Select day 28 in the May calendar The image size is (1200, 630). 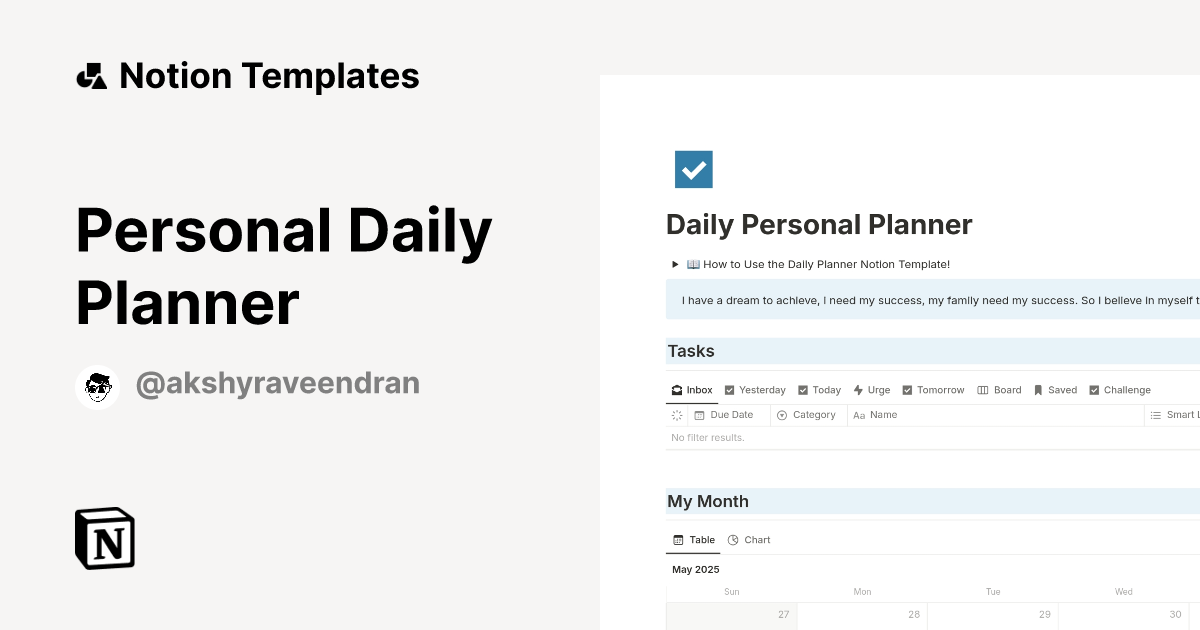tap(913, 614)
